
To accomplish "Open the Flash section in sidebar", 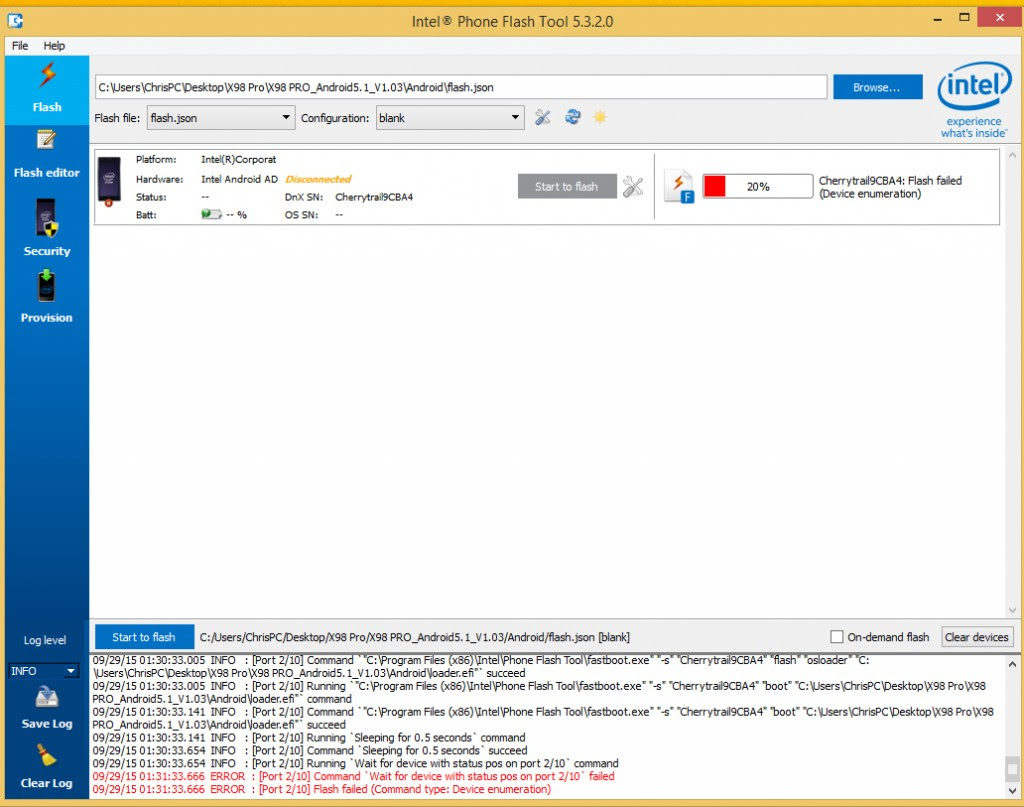I will [x=47, y=89].
